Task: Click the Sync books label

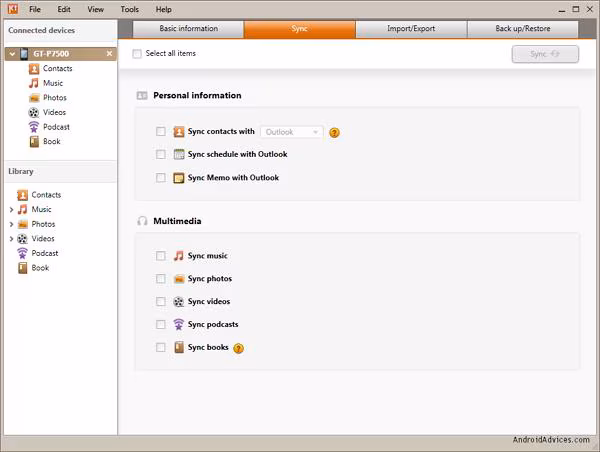Action: pos(208,348)
